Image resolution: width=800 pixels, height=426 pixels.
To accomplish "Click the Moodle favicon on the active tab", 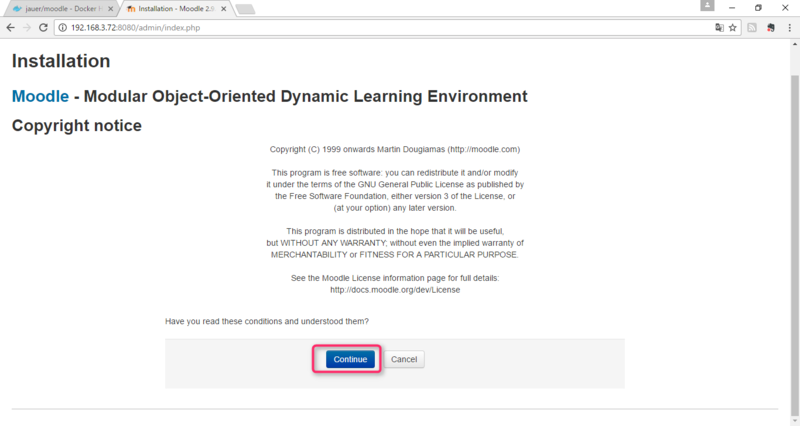I will coord(131,9).
